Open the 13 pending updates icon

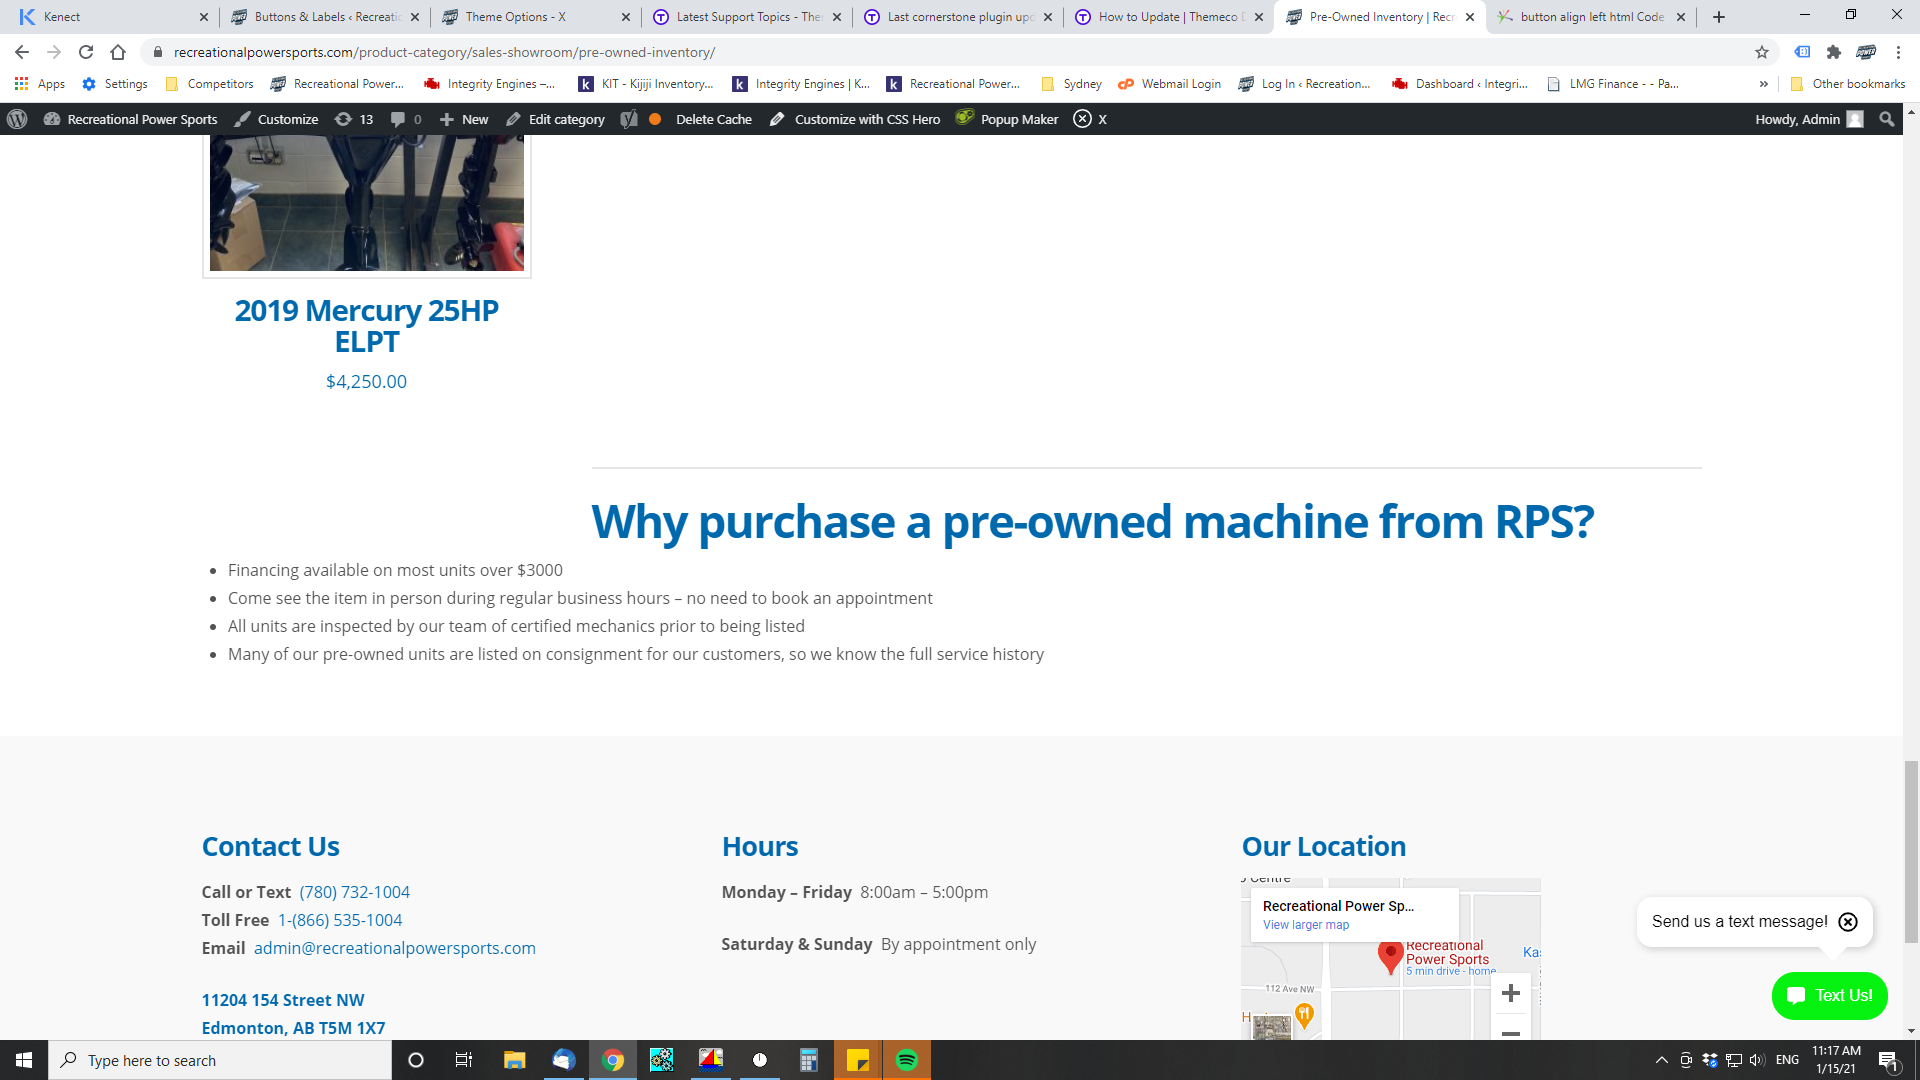[x=354, y=119]
